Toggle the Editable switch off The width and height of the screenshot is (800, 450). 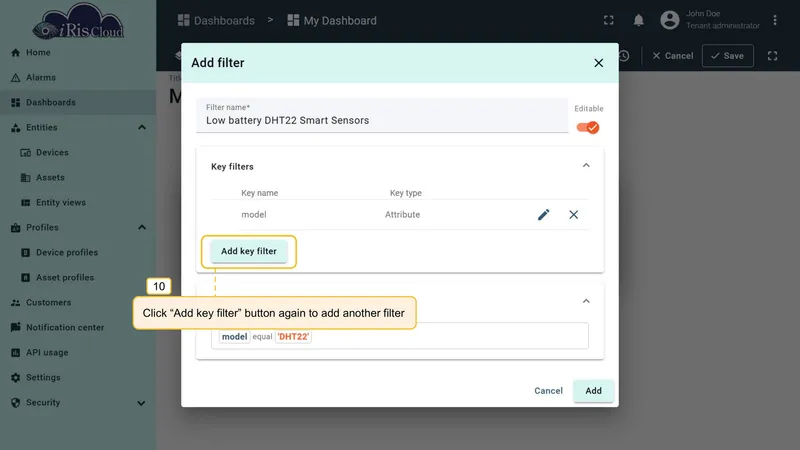(x=588, y=128)
